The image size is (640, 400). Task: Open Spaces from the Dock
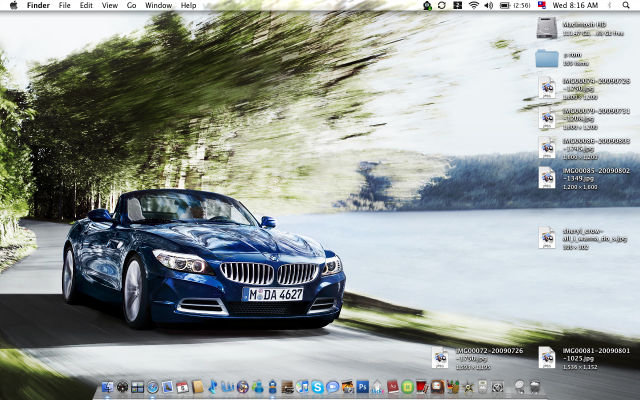(138, 387)
